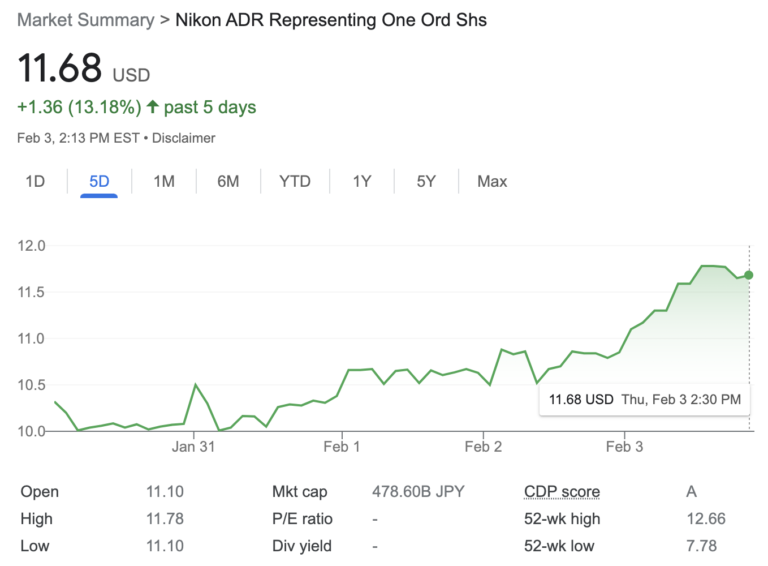Click the Jan 31 date marker on the axis

click(x=193, y=447)
